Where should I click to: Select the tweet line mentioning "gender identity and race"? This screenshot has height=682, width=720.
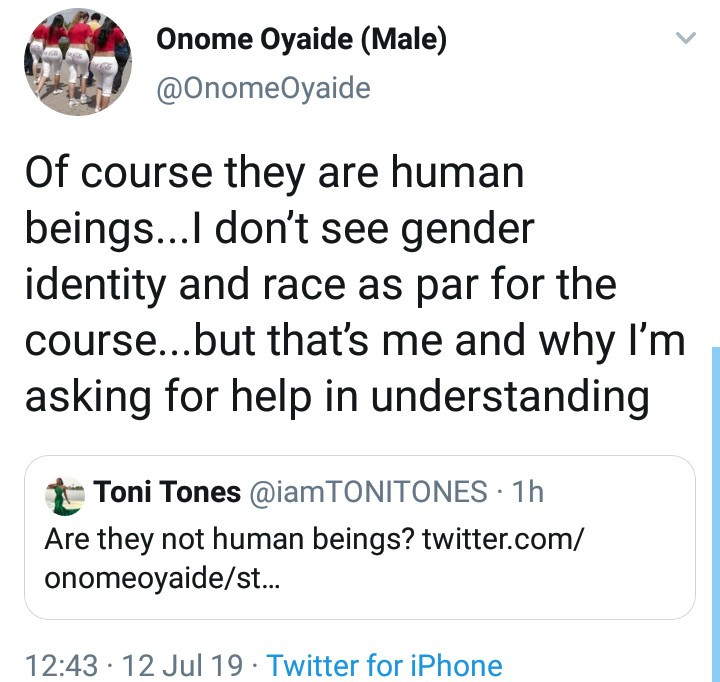click(320, 285)
